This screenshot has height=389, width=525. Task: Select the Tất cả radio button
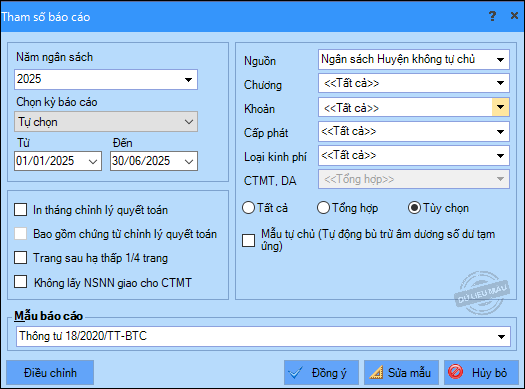point(248,208)
